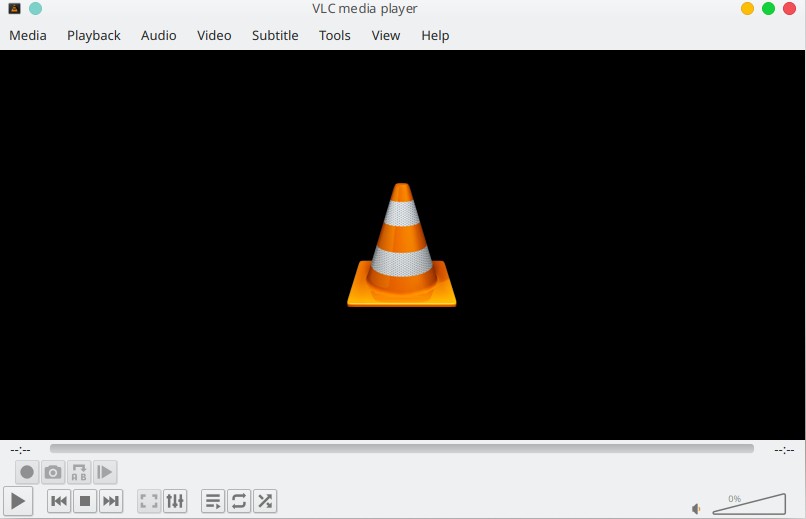This screenshot has height=519, width=806.
Task: Show the playlist panel
Action: pyautogui.click(x=213, y=501)
